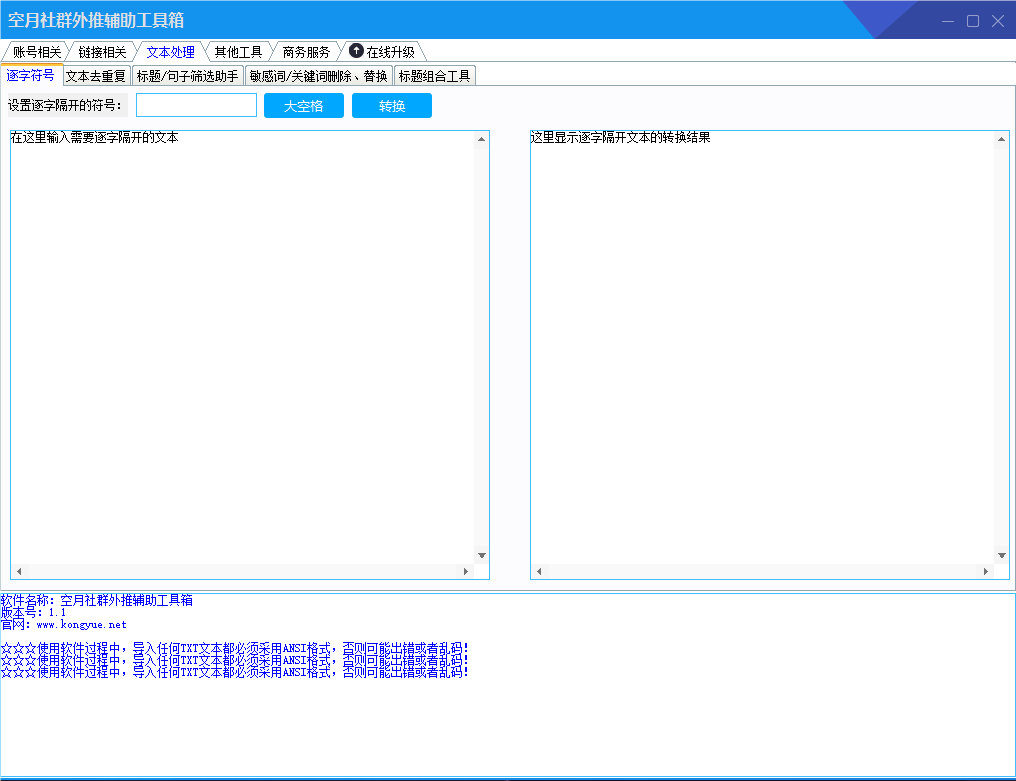This screenshot has height=781, width=1016.
Task: Click the 官网: www.kongyue.net text
Action: coord(64,625)
